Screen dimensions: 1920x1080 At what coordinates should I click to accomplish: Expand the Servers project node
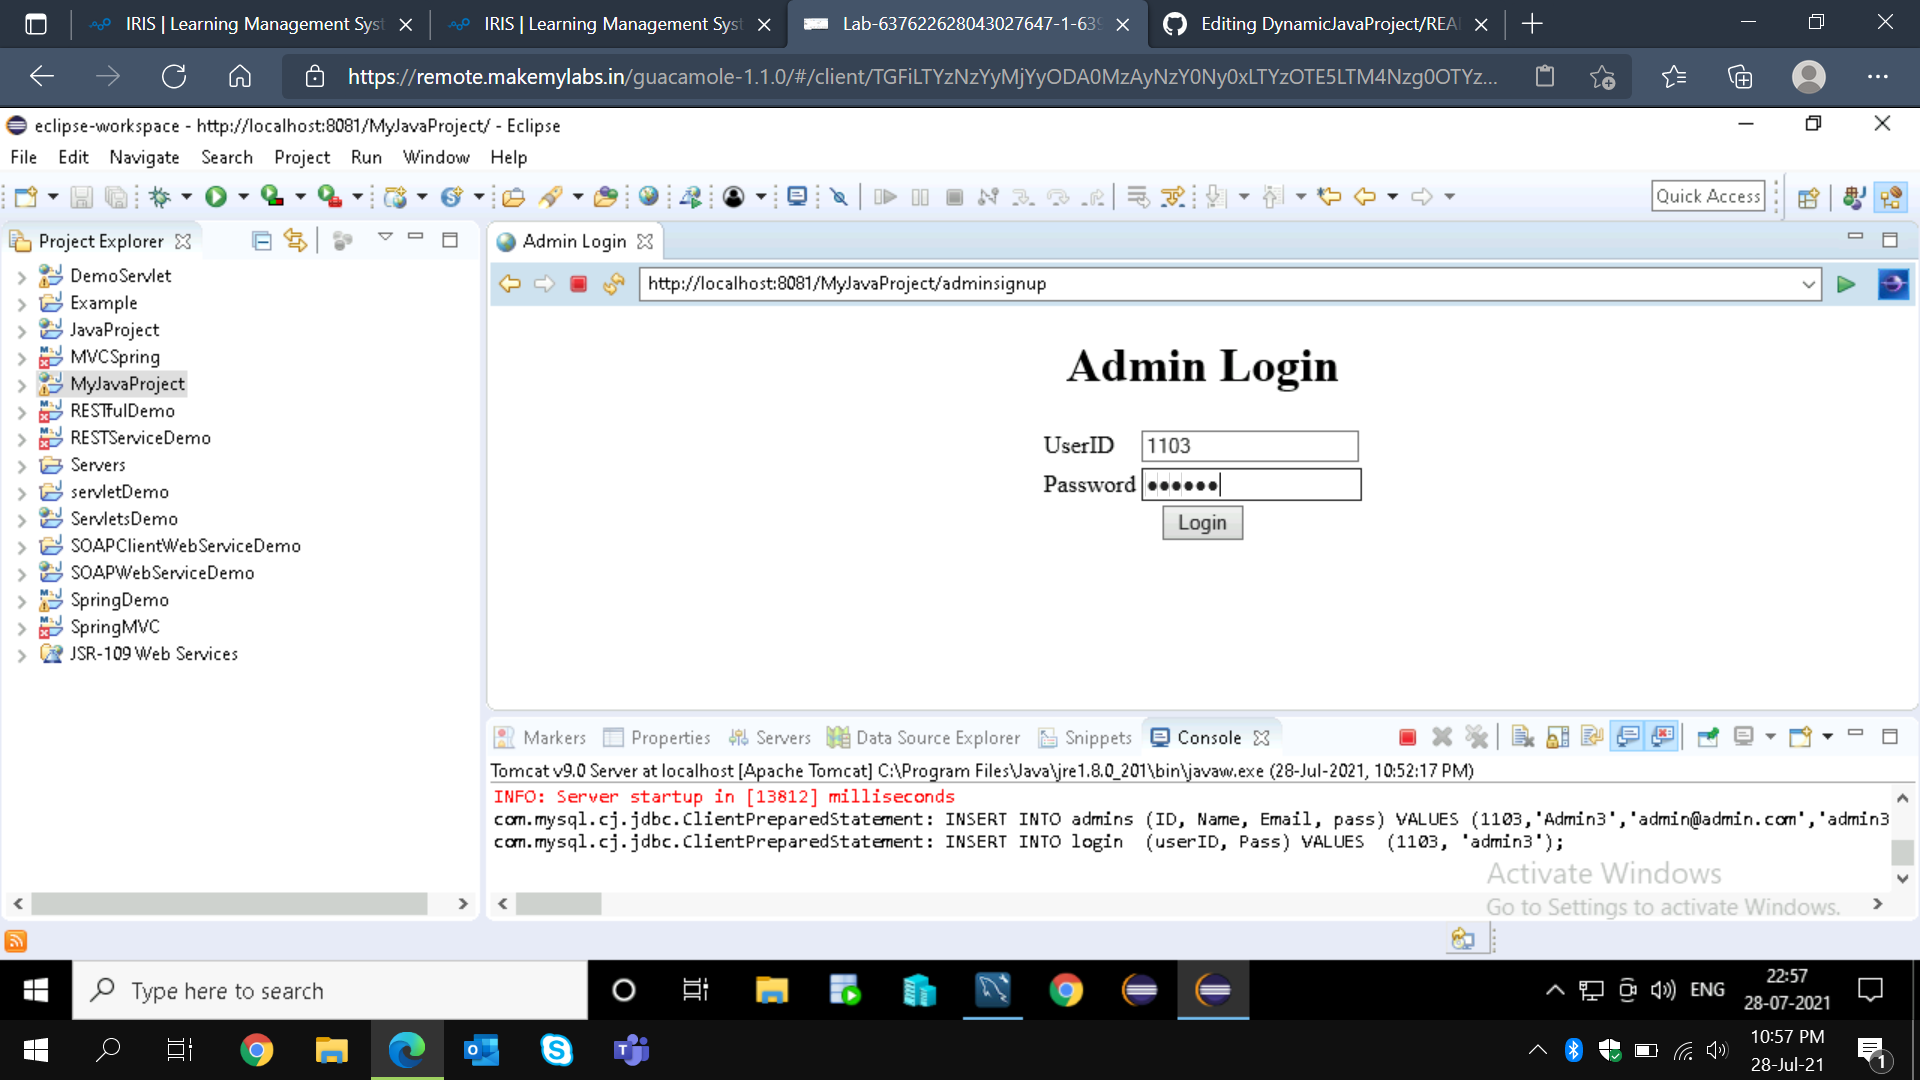coord(22,466)
